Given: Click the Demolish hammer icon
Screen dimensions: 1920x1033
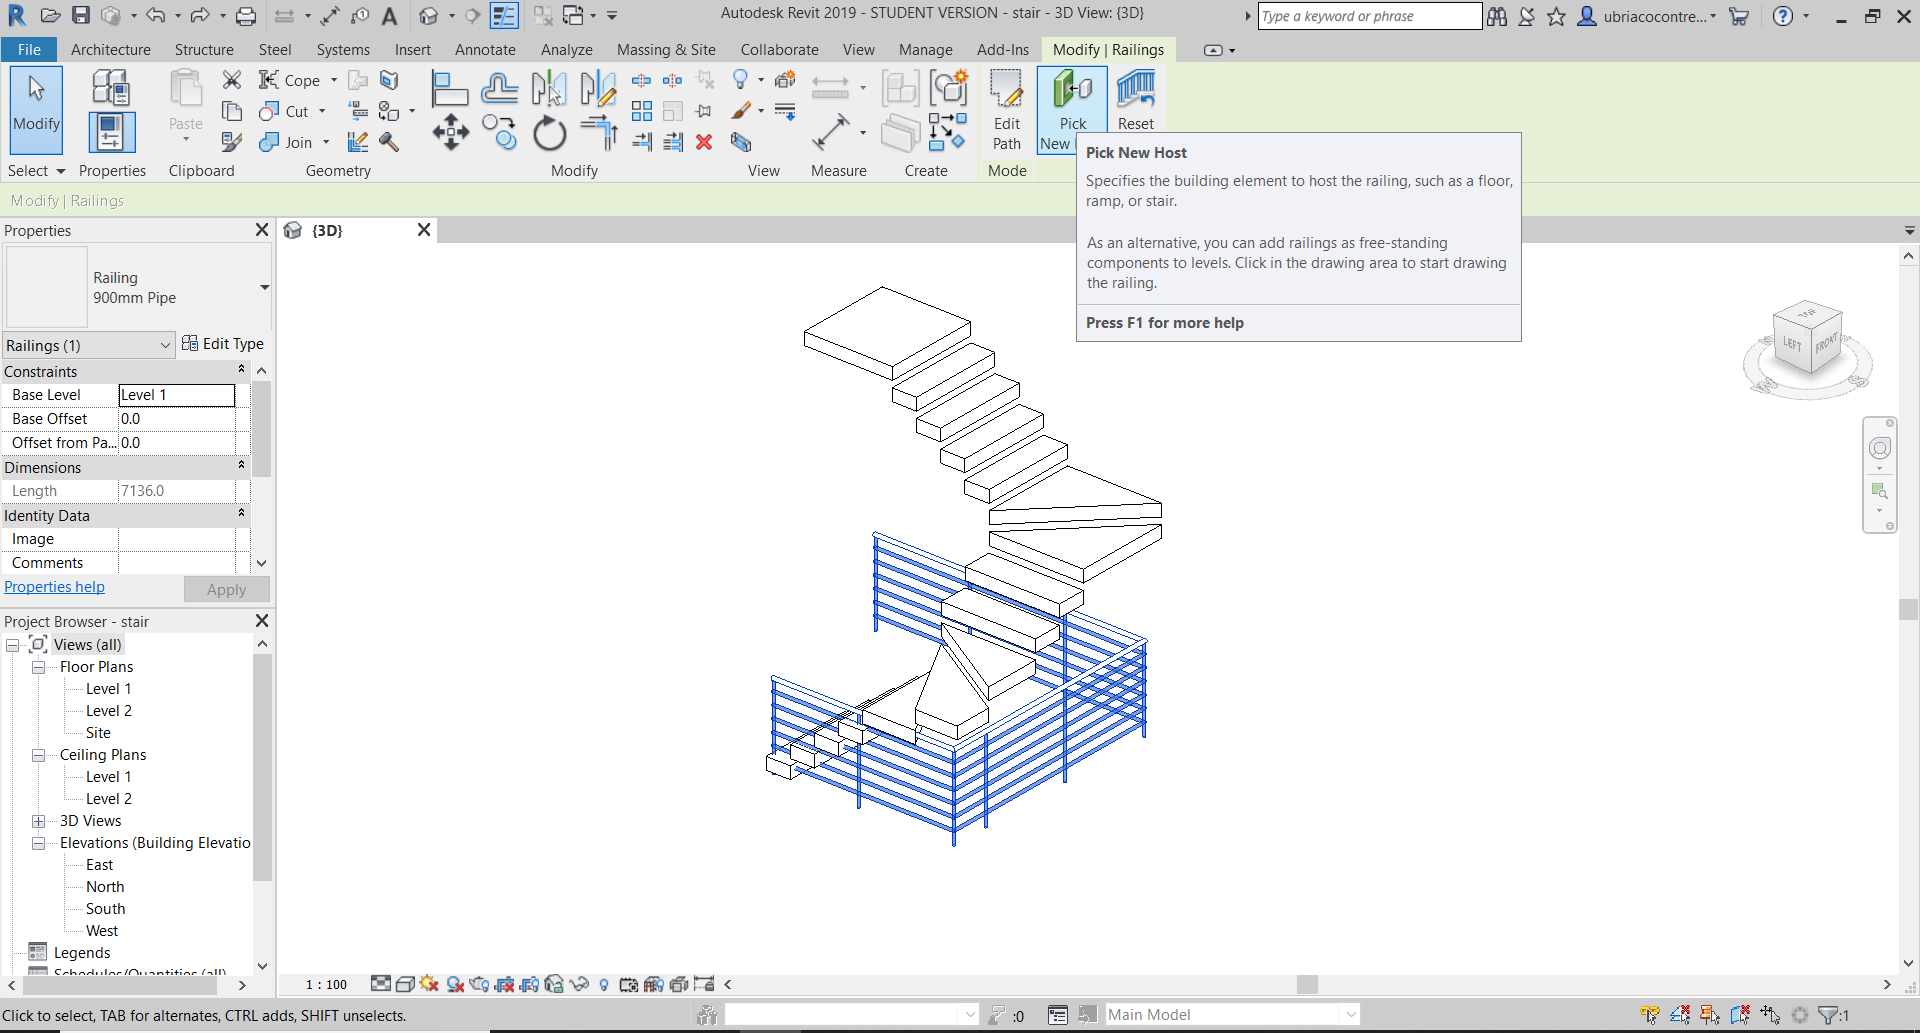Looking at the screenshot, I should point(389,142).
